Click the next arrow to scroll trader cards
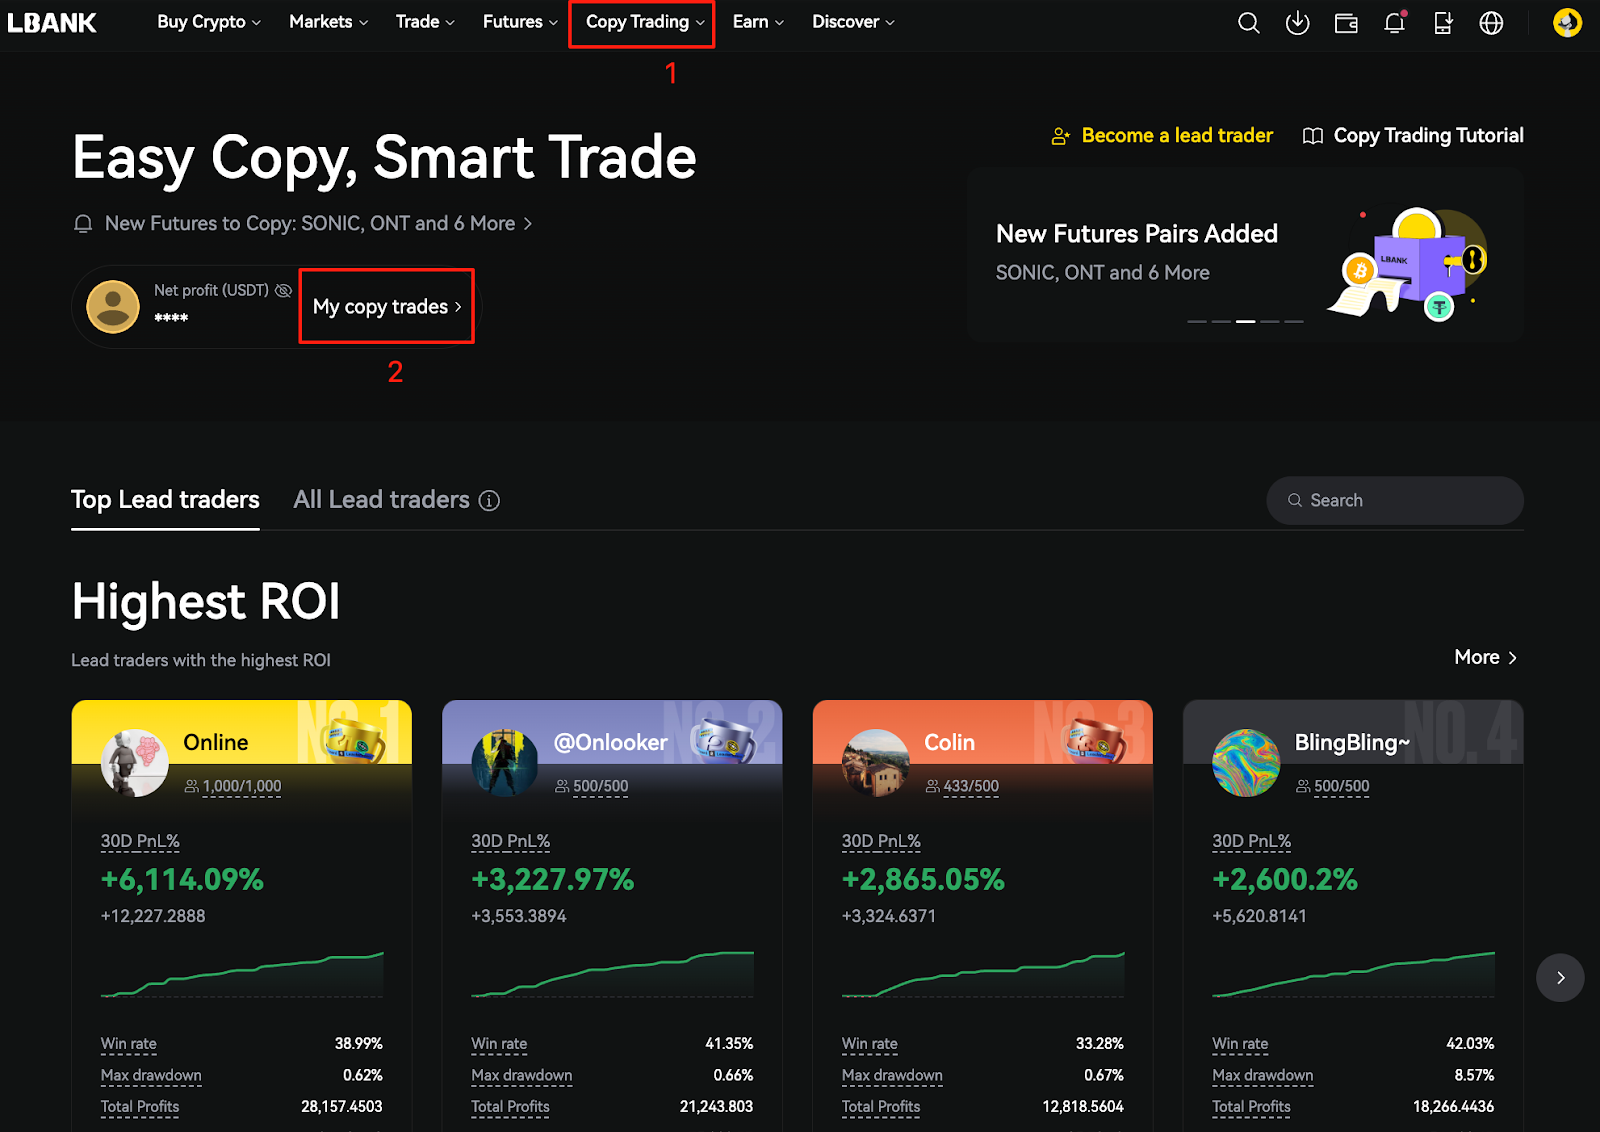 (x=1560, y=978)
